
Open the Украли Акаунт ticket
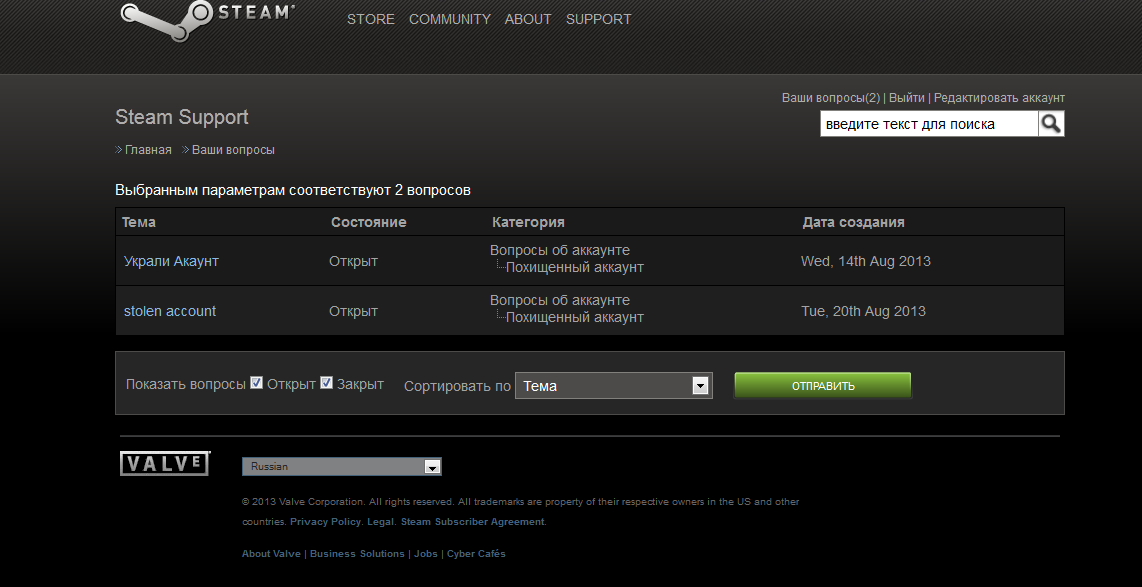(171, 261)
